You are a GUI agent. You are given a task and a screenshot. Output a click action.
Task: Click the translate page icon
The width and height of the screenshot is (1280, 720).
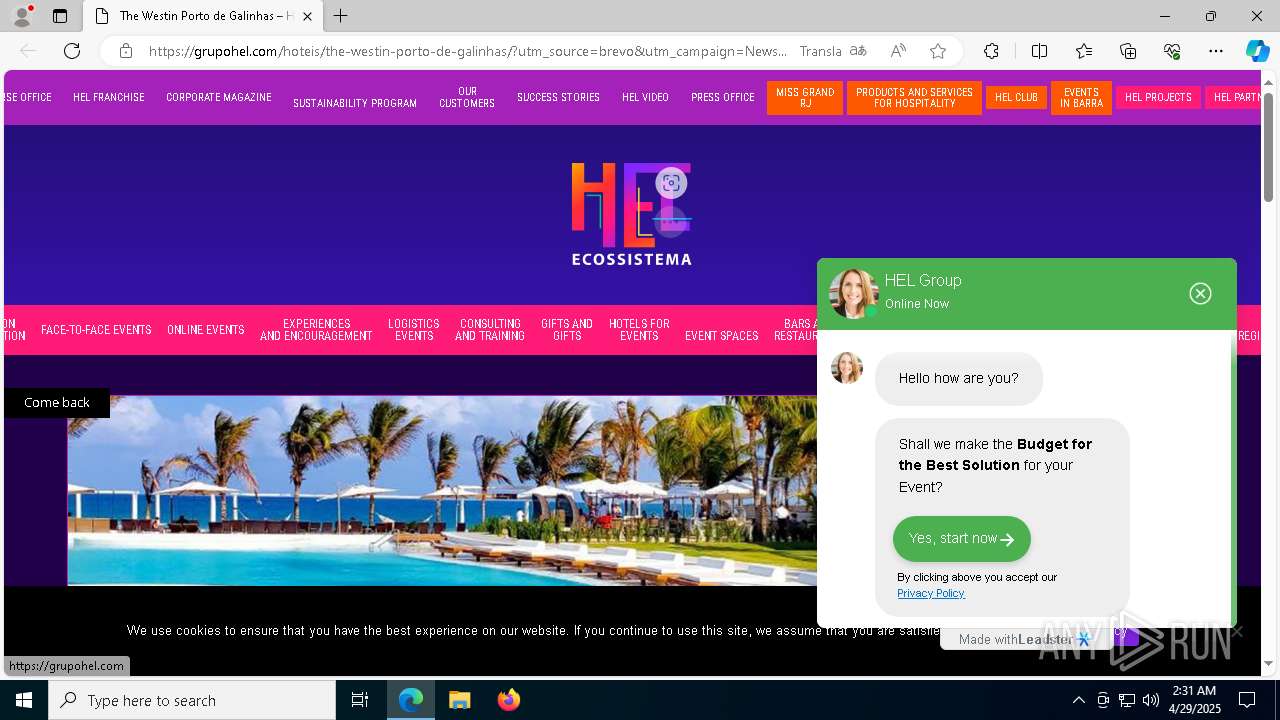[857, 51]
